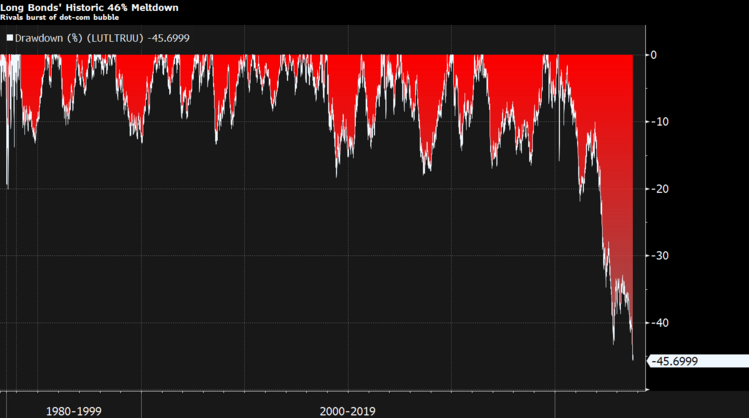Select the chart title 'Long Bonds' Historic 46% Meltdown'

point(89,8)
